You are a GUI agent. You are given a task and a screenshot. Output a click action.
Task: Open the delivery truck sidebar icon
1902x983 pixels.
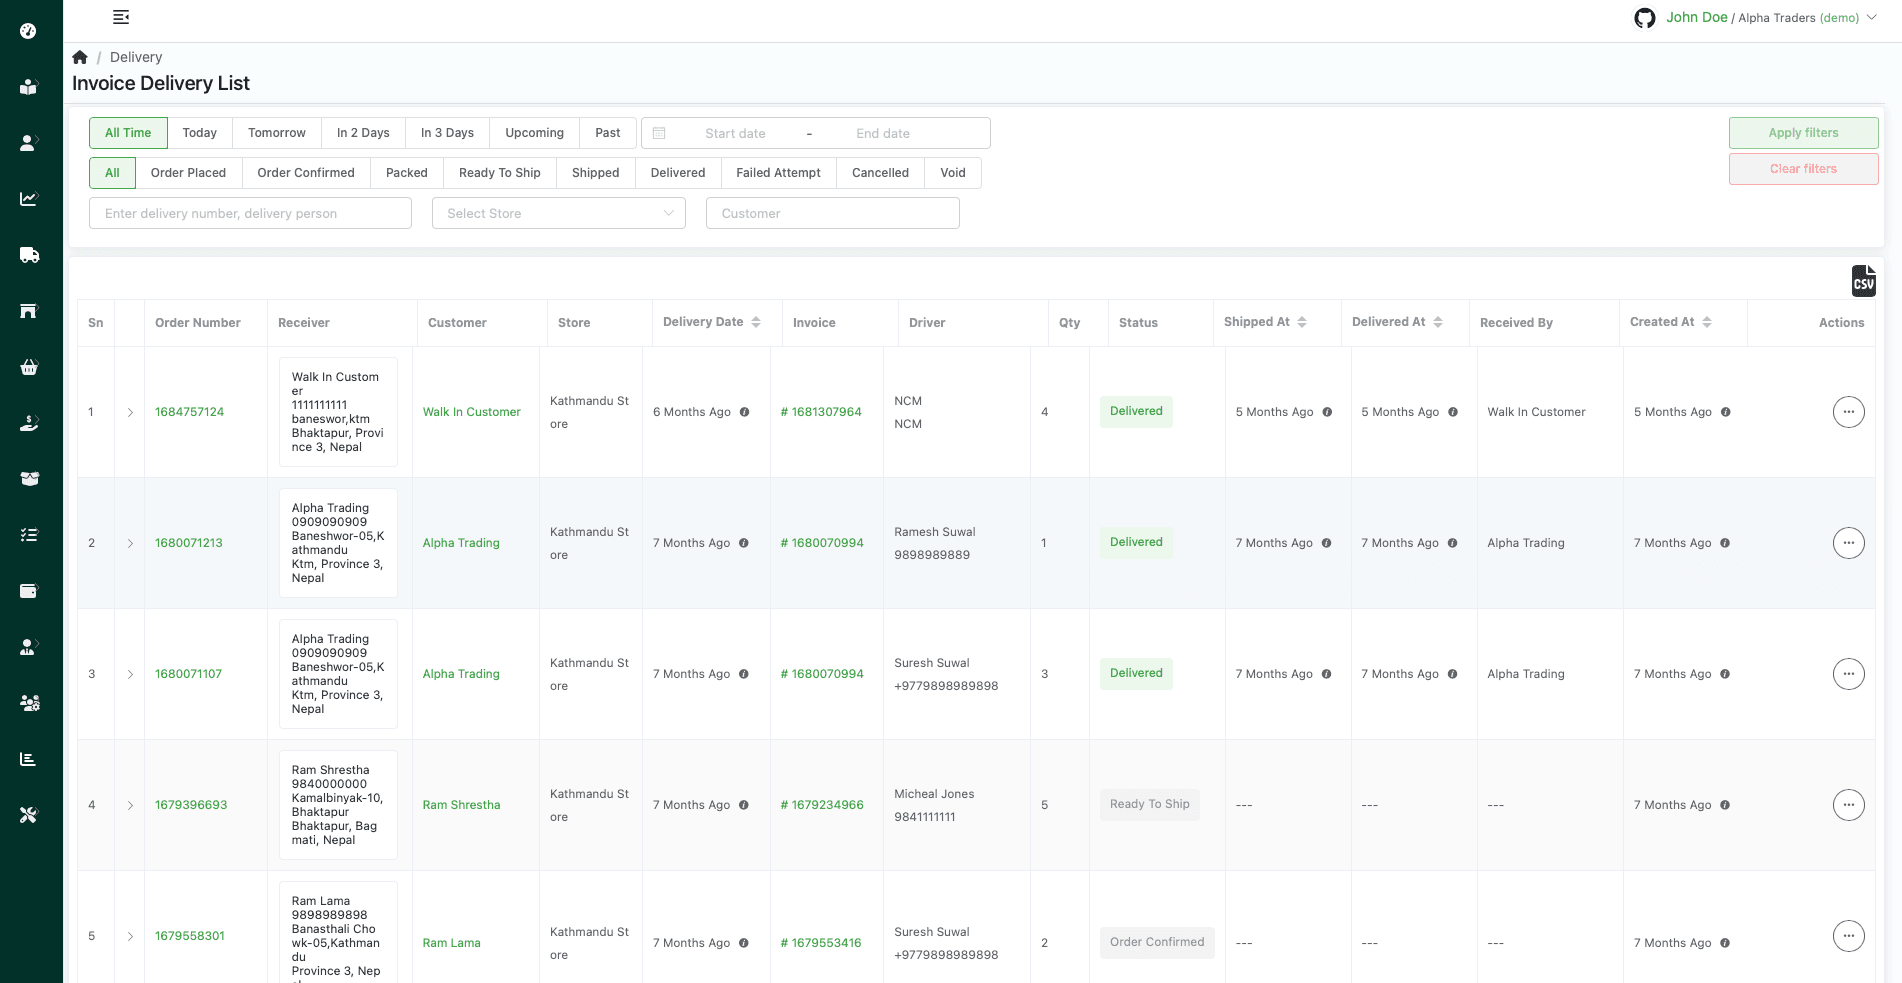tap(29, 255)
